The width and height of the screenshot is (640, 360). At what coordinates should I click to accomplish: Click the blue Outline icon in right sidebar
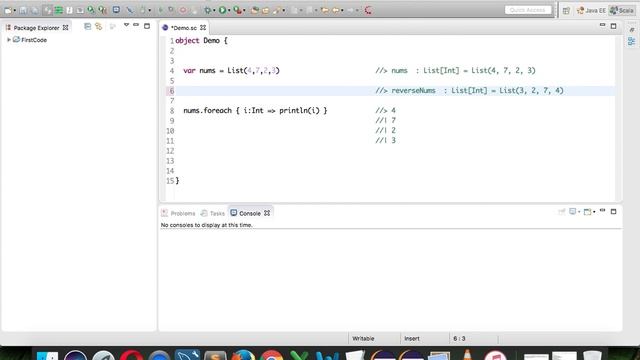click(631, 41)
